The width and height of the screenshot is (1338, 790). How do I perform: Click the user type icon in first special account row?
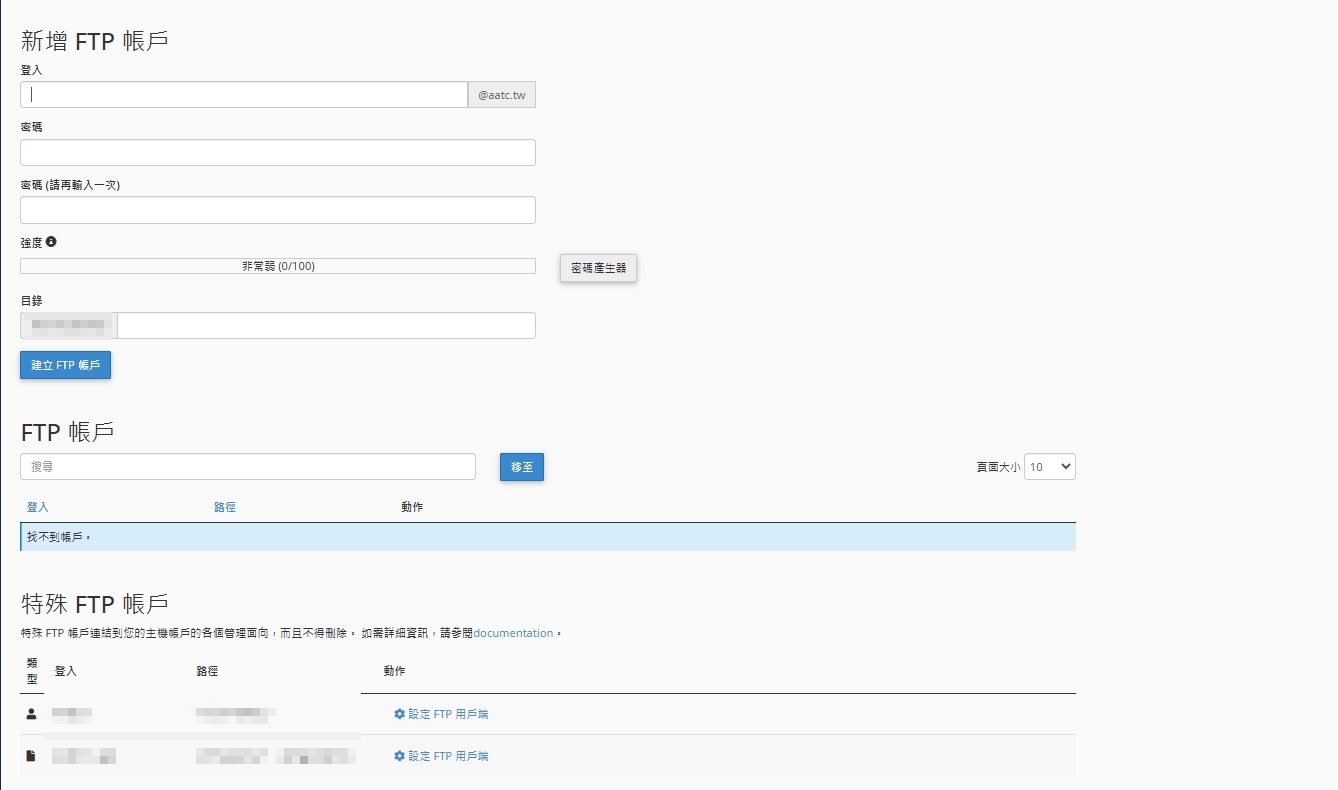tap(31, 714)
